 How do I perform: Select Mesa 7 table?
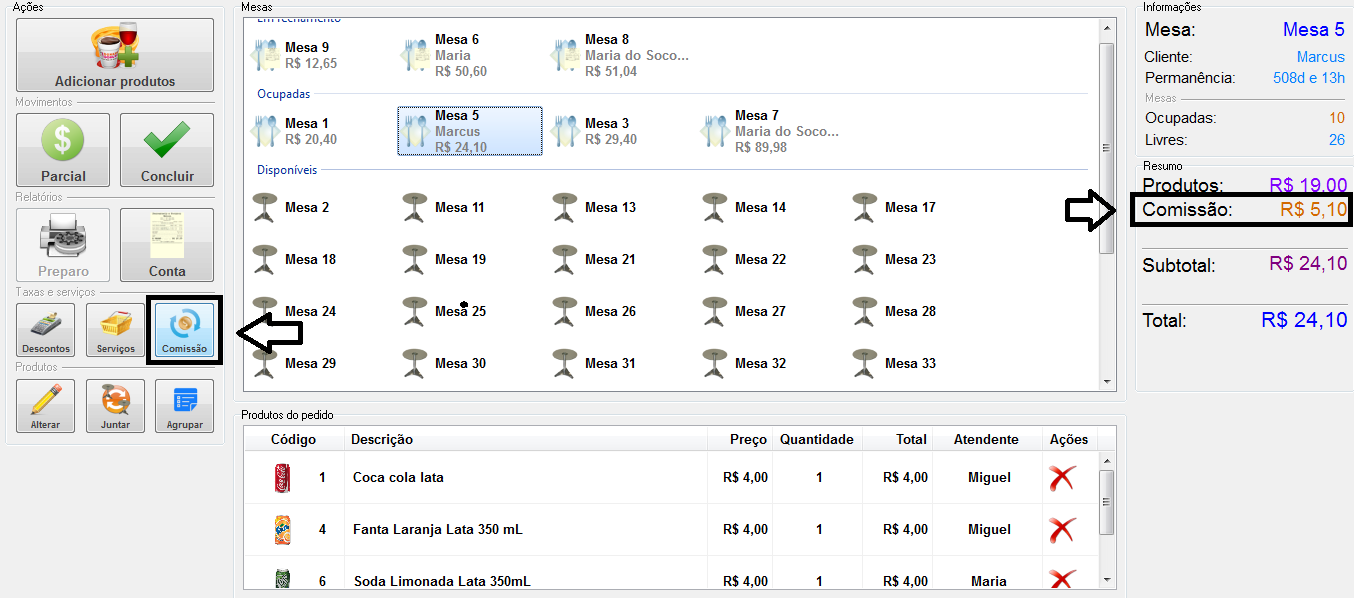pyautogui.click(x=770, y=131)
